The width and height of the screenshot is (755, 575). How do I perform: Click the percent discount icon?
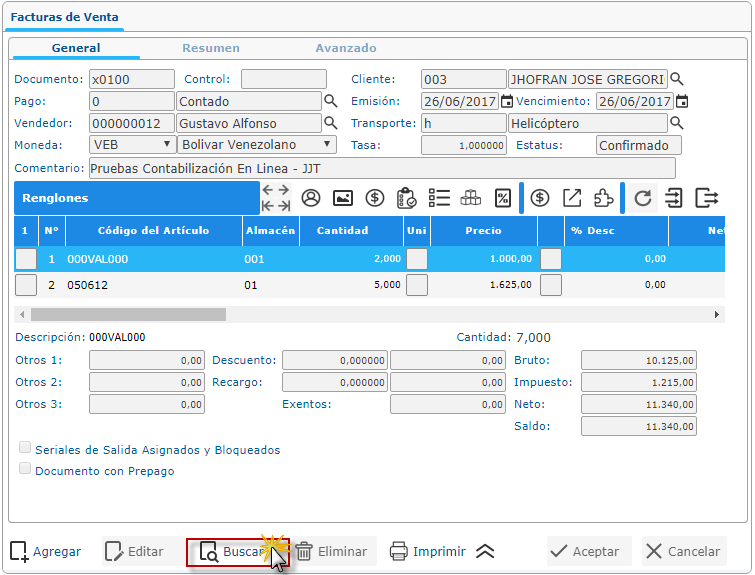pos(503,198)
